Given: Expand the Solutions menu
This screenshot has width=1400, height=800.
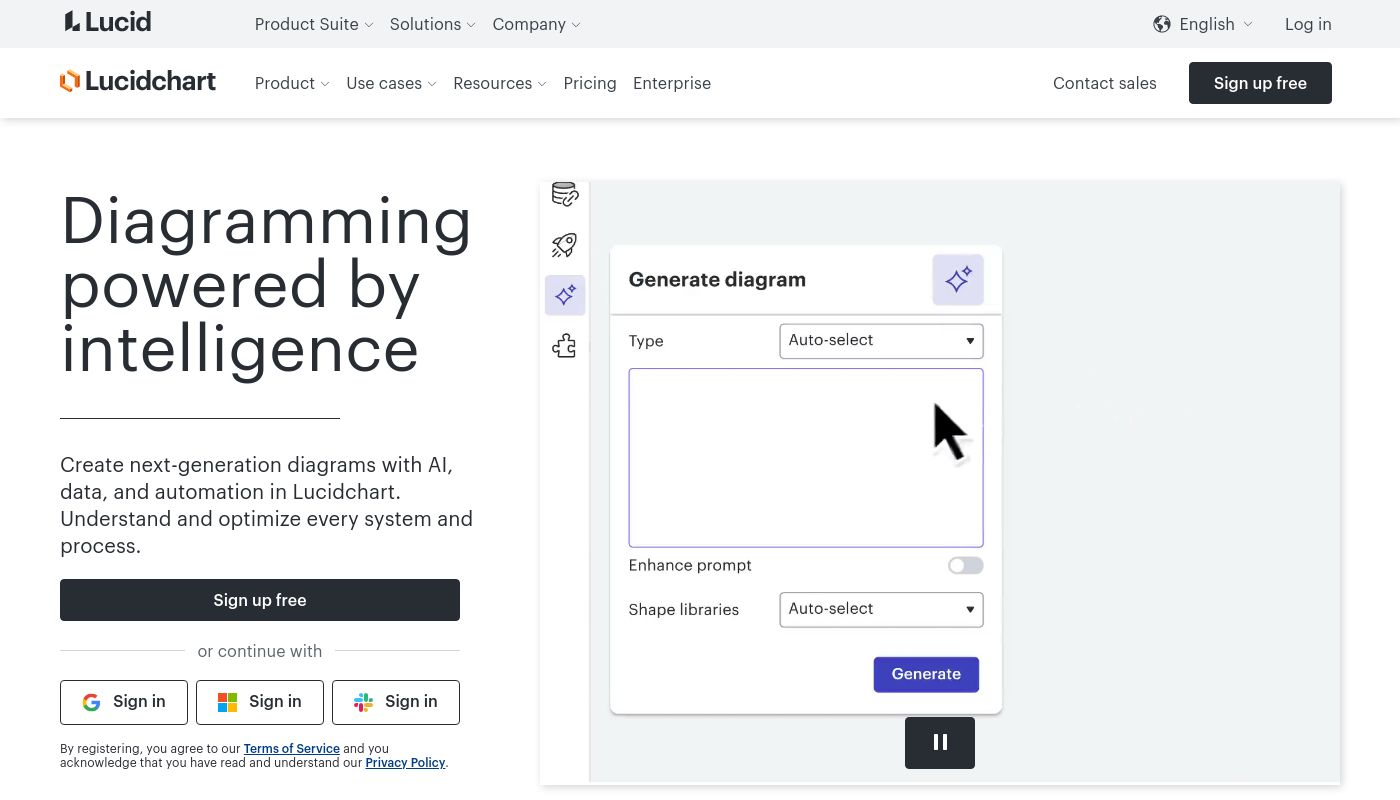Looking at the screenshot, I should [x=433, y=24].
